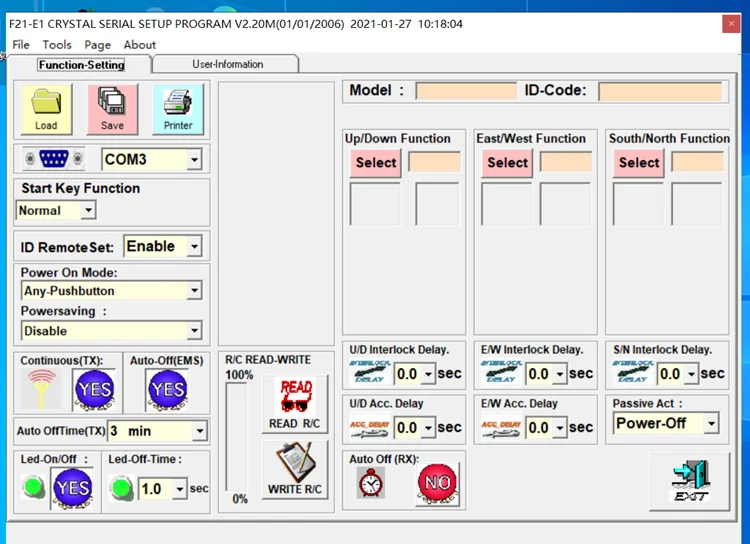Expand Powersaving Disable dropdown
The height and width of the screenshot is (544, 750).
pos(194,331)
